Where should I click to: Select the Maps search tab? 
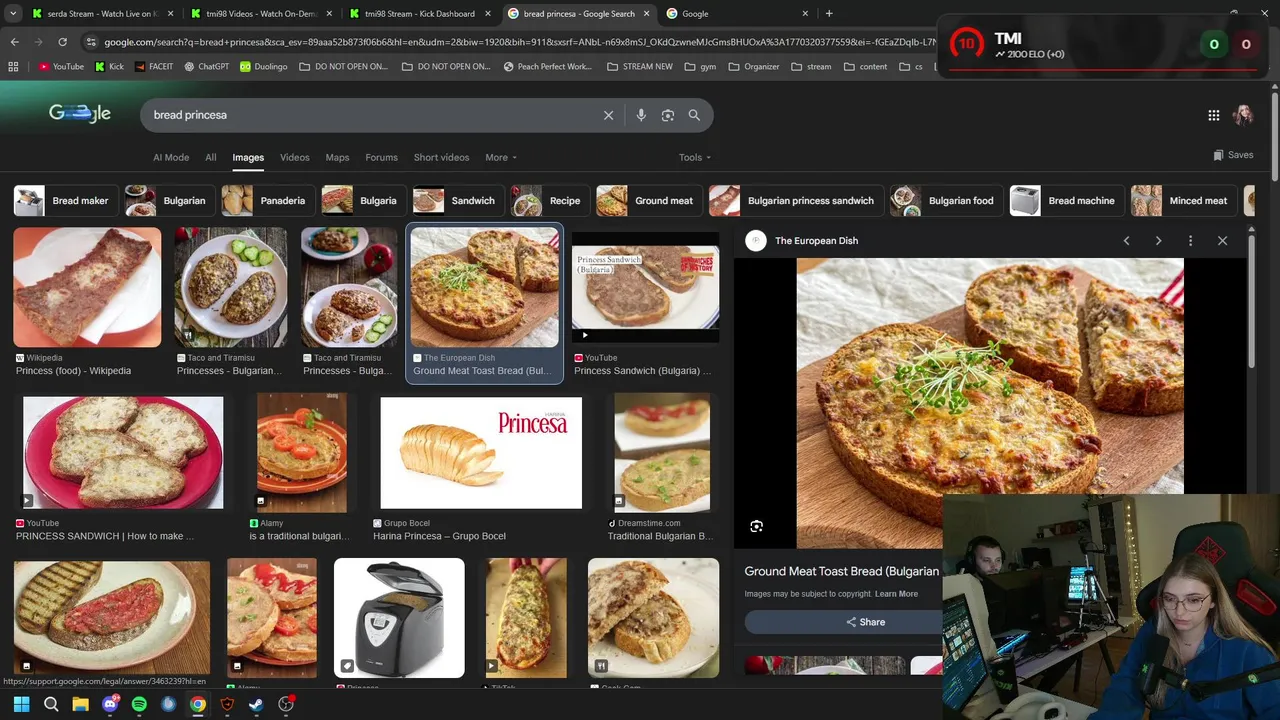(338, 157)
